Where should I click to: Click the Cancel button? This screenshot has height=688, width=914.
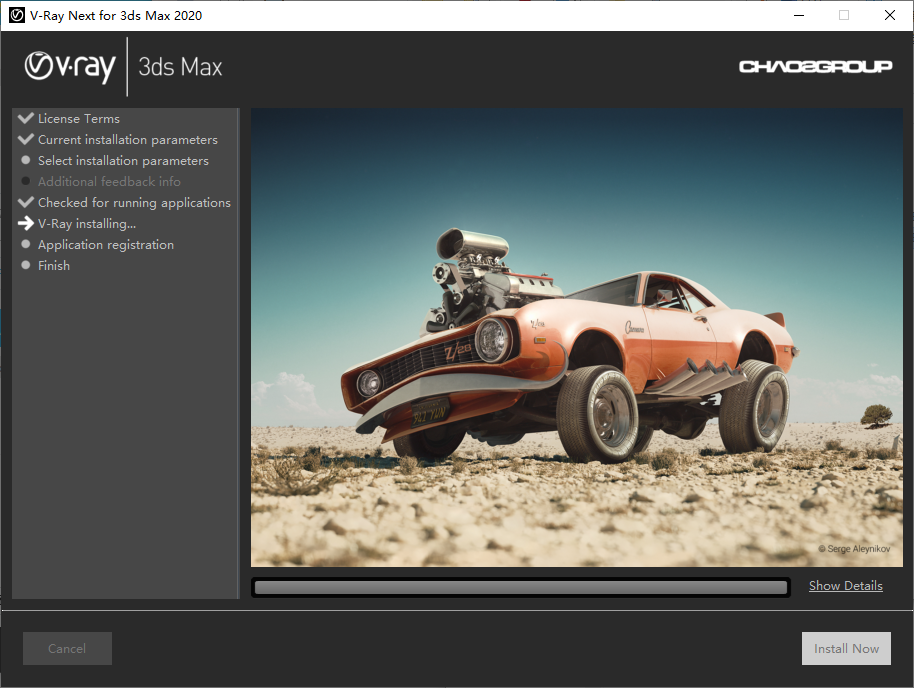click(66, 648)
